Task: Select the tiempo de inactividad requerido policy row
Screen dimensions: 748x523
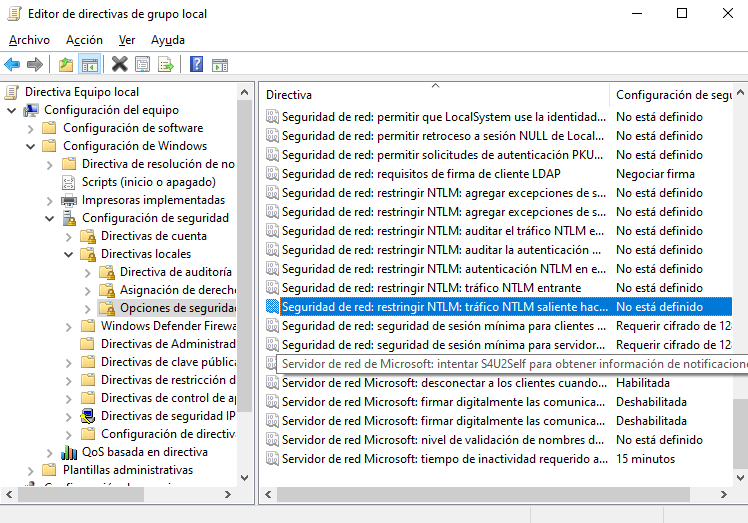Action: [444, 459]
